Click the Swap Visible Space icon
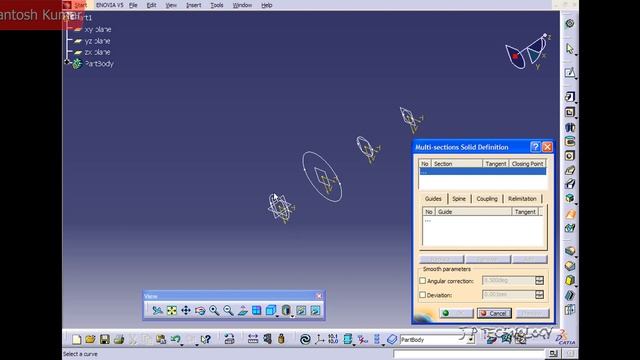This screenshot has width=640, height=360. [x=315, y=311]
